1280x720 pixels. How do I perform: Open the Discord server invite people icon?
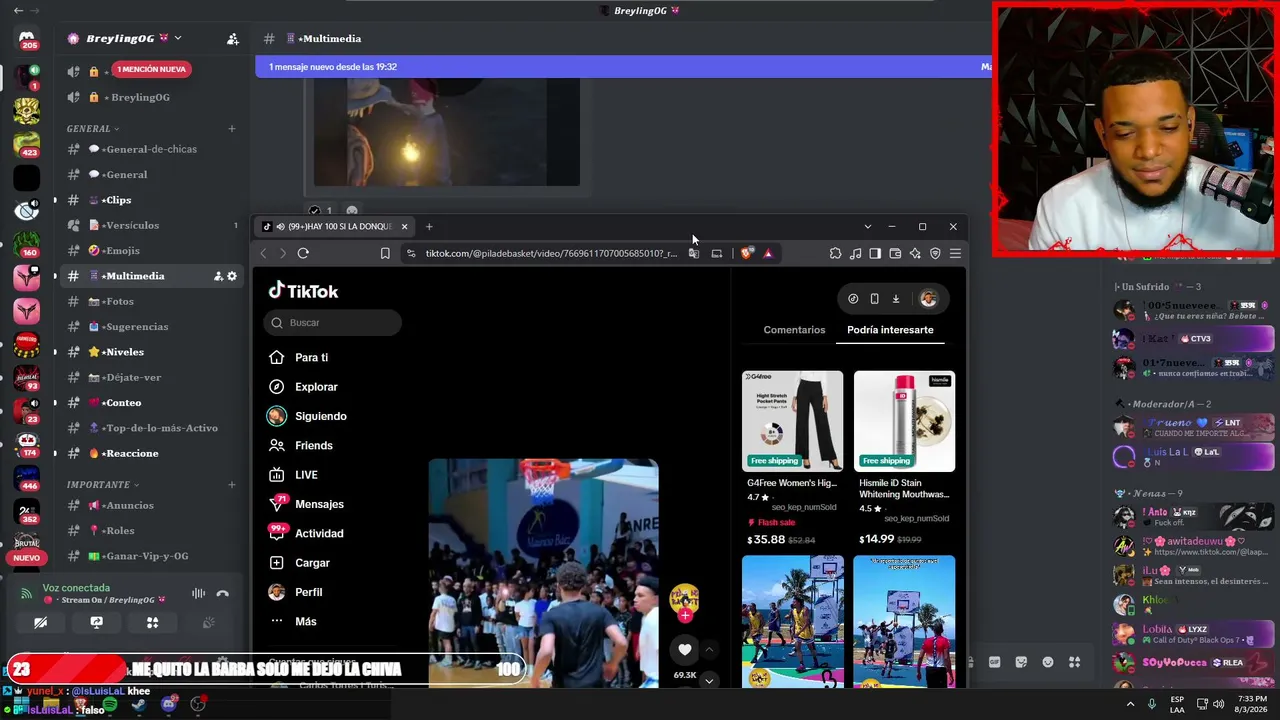pos(233,39)
